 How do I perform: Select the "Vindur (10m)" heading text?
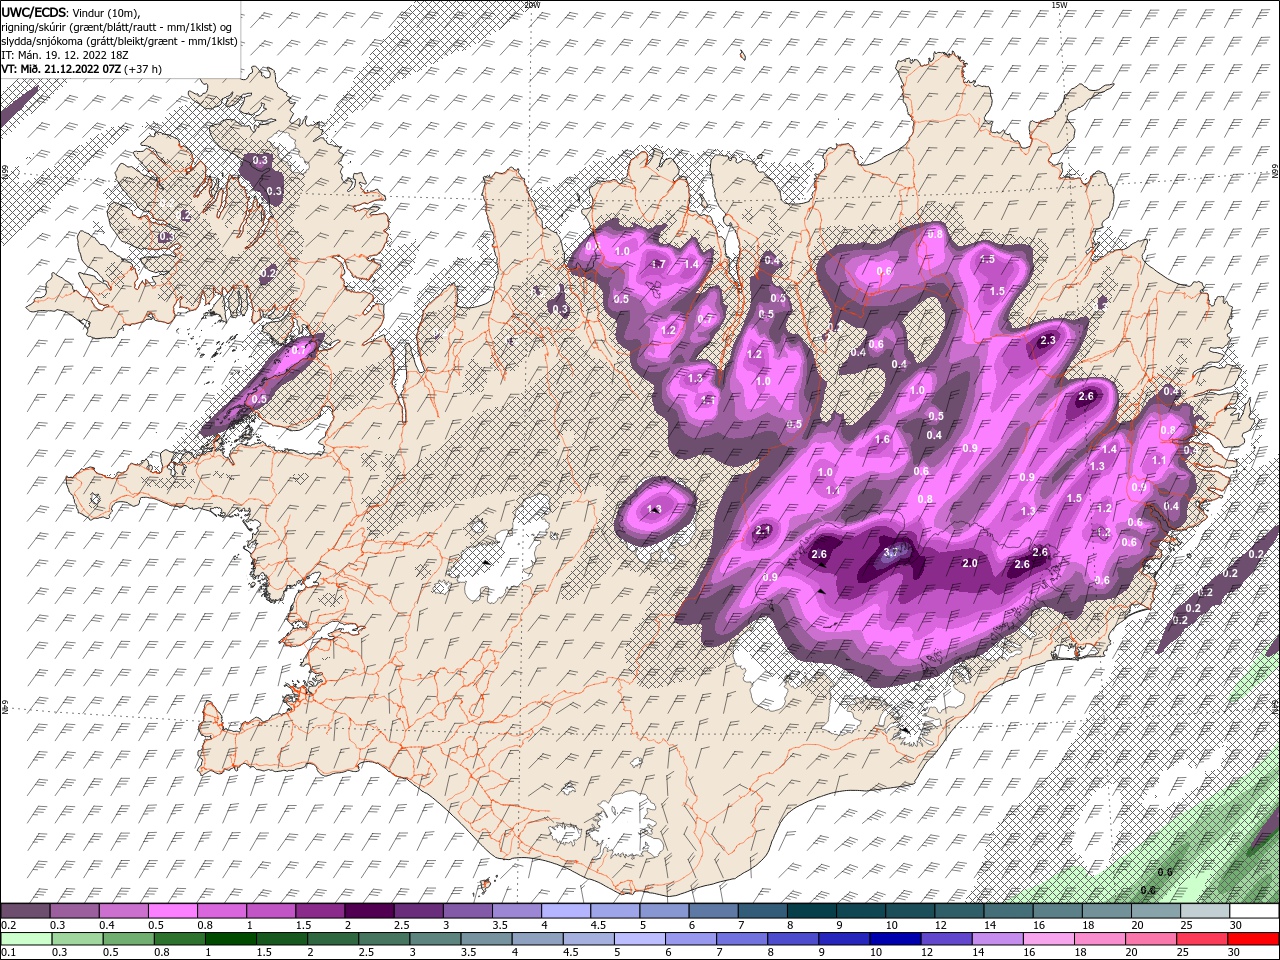[107, 11]
